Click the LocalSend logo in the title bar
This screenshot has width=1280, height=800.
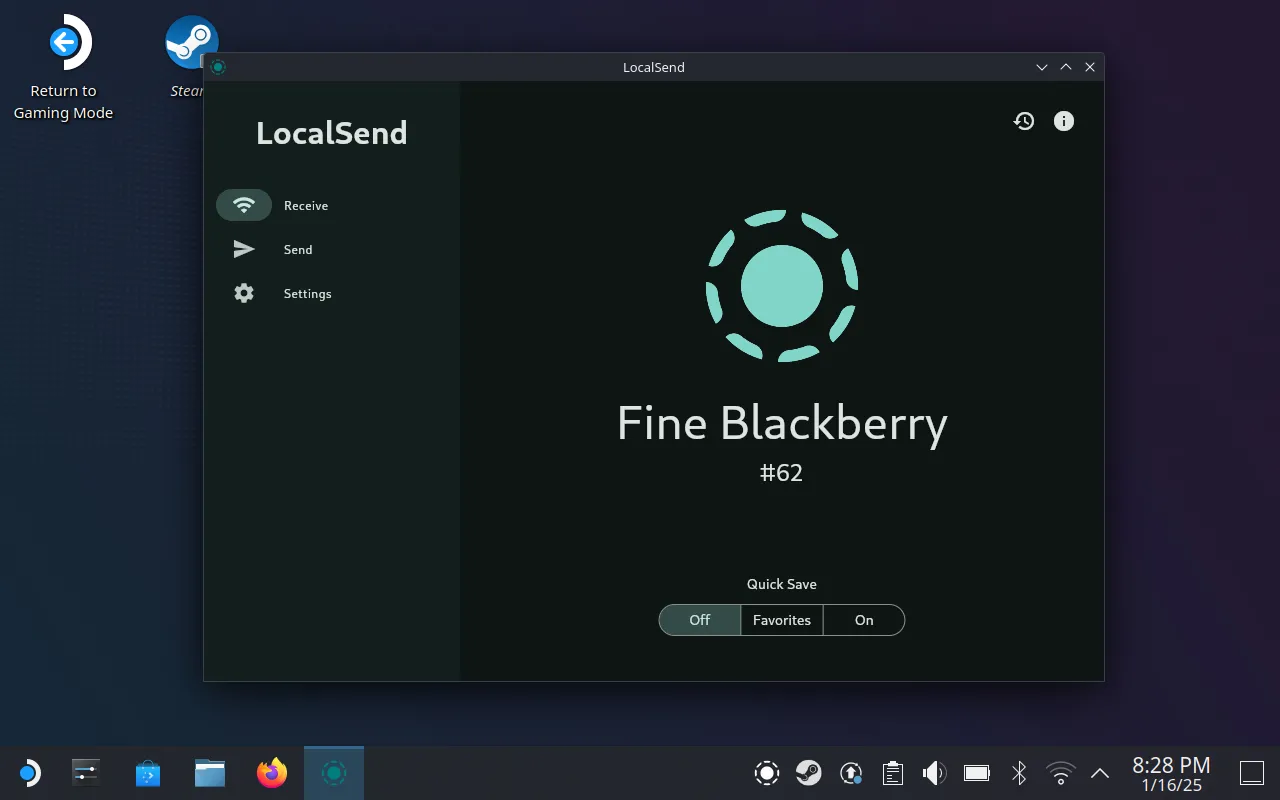pyautogui.click(x=218, y=67)
